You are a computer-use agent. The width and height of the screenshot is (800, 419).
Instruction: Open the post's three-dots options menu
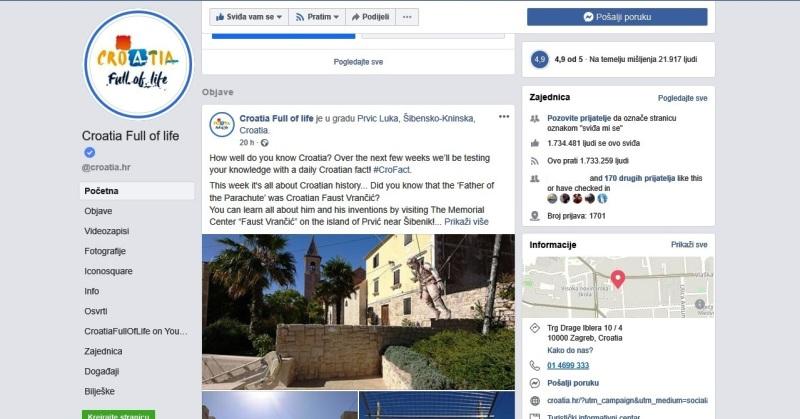[504, 117]
